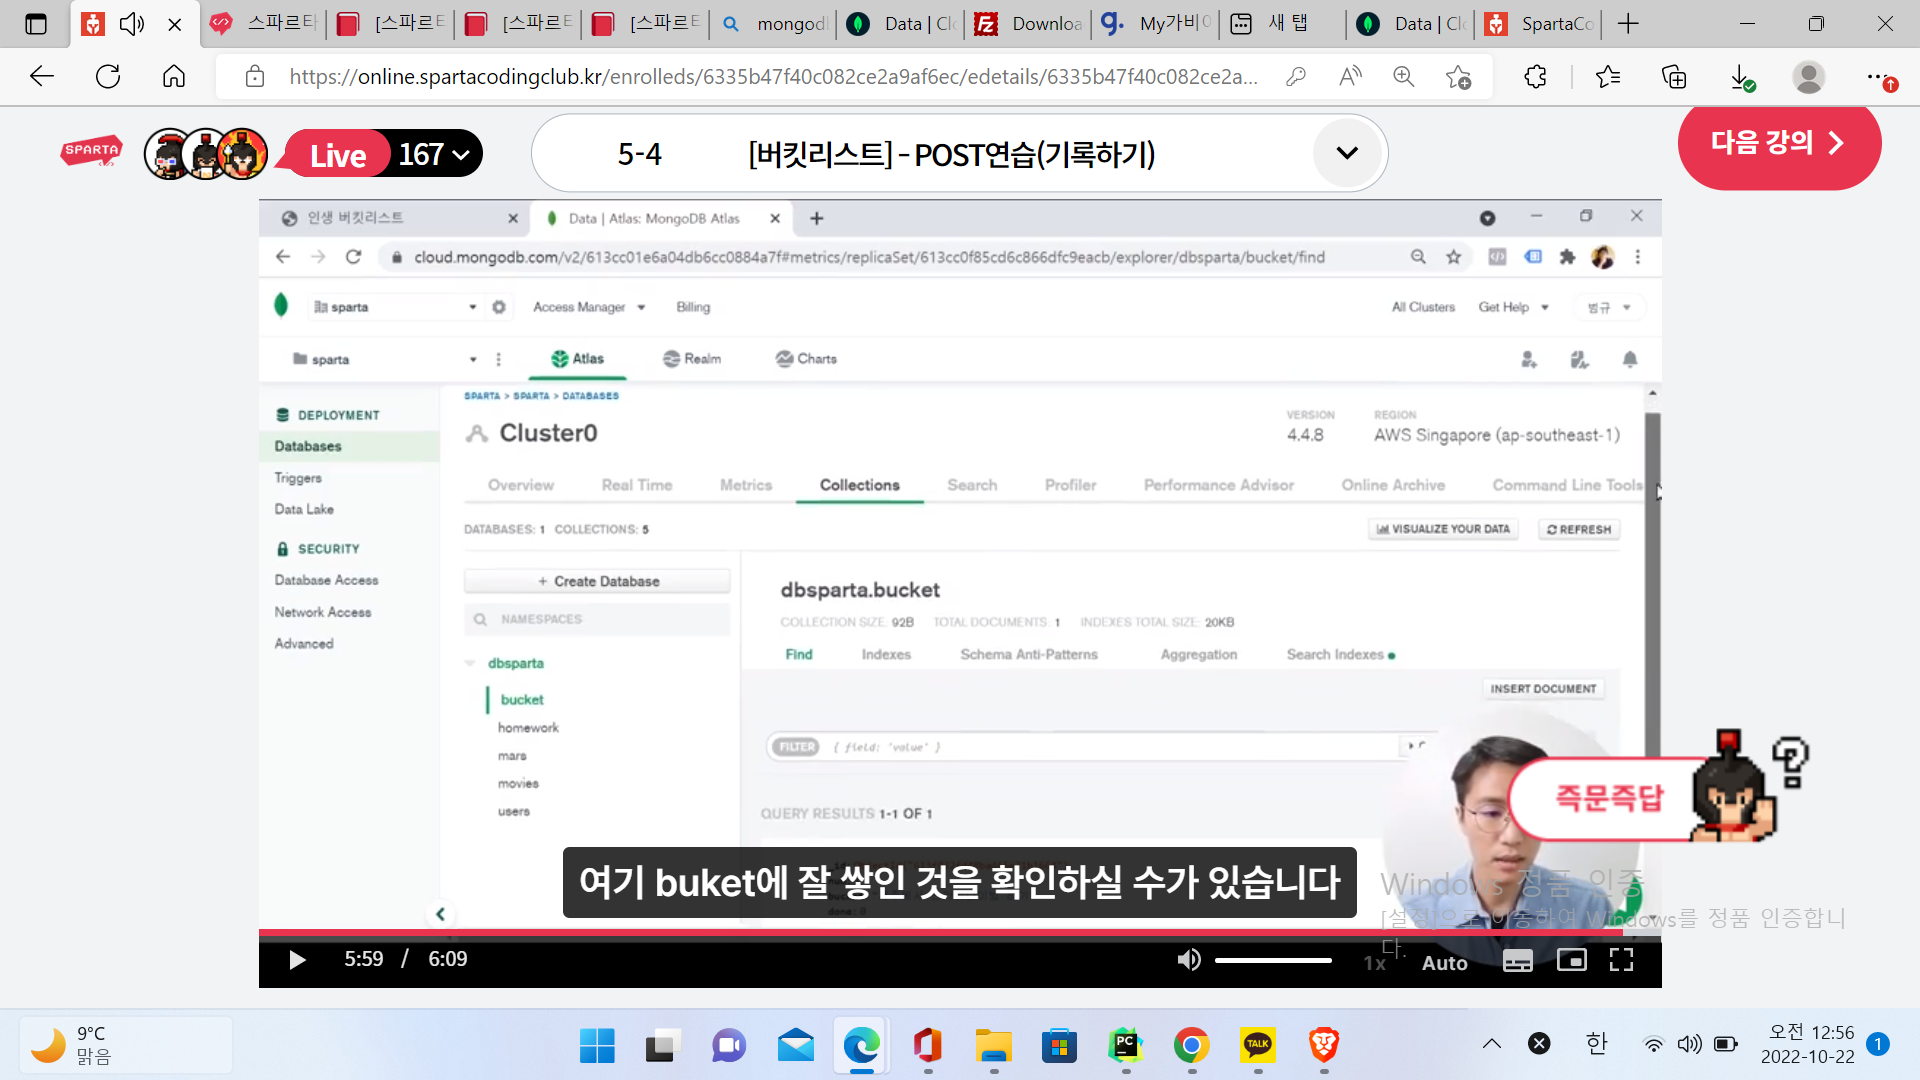1920x1080 pixels.
Task: Click the Sparta logo
Action: tap(92, 152)
